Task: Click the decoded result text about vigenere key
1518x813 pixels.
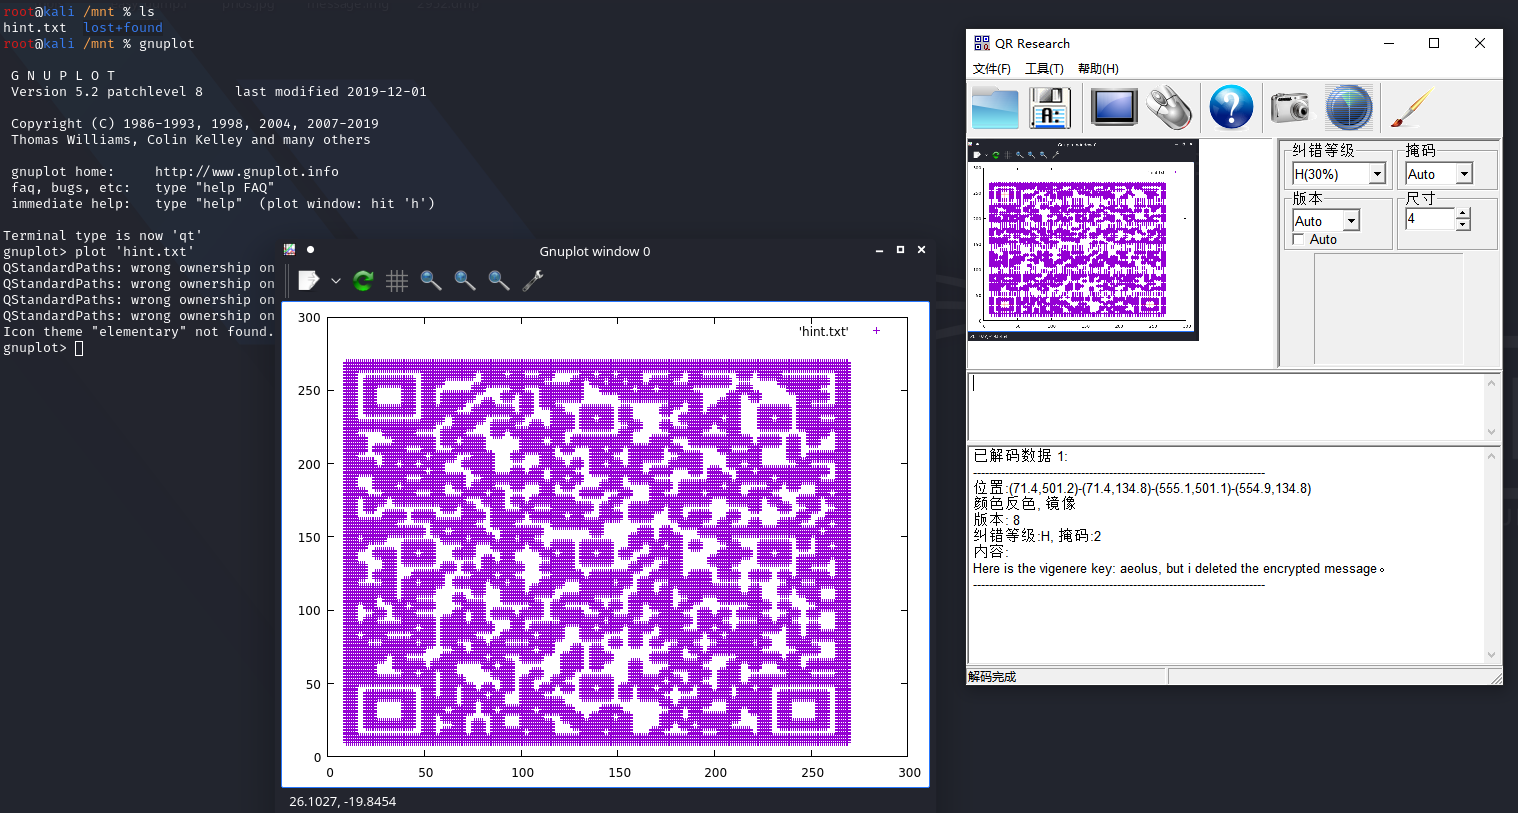Action: [1178, 569]
